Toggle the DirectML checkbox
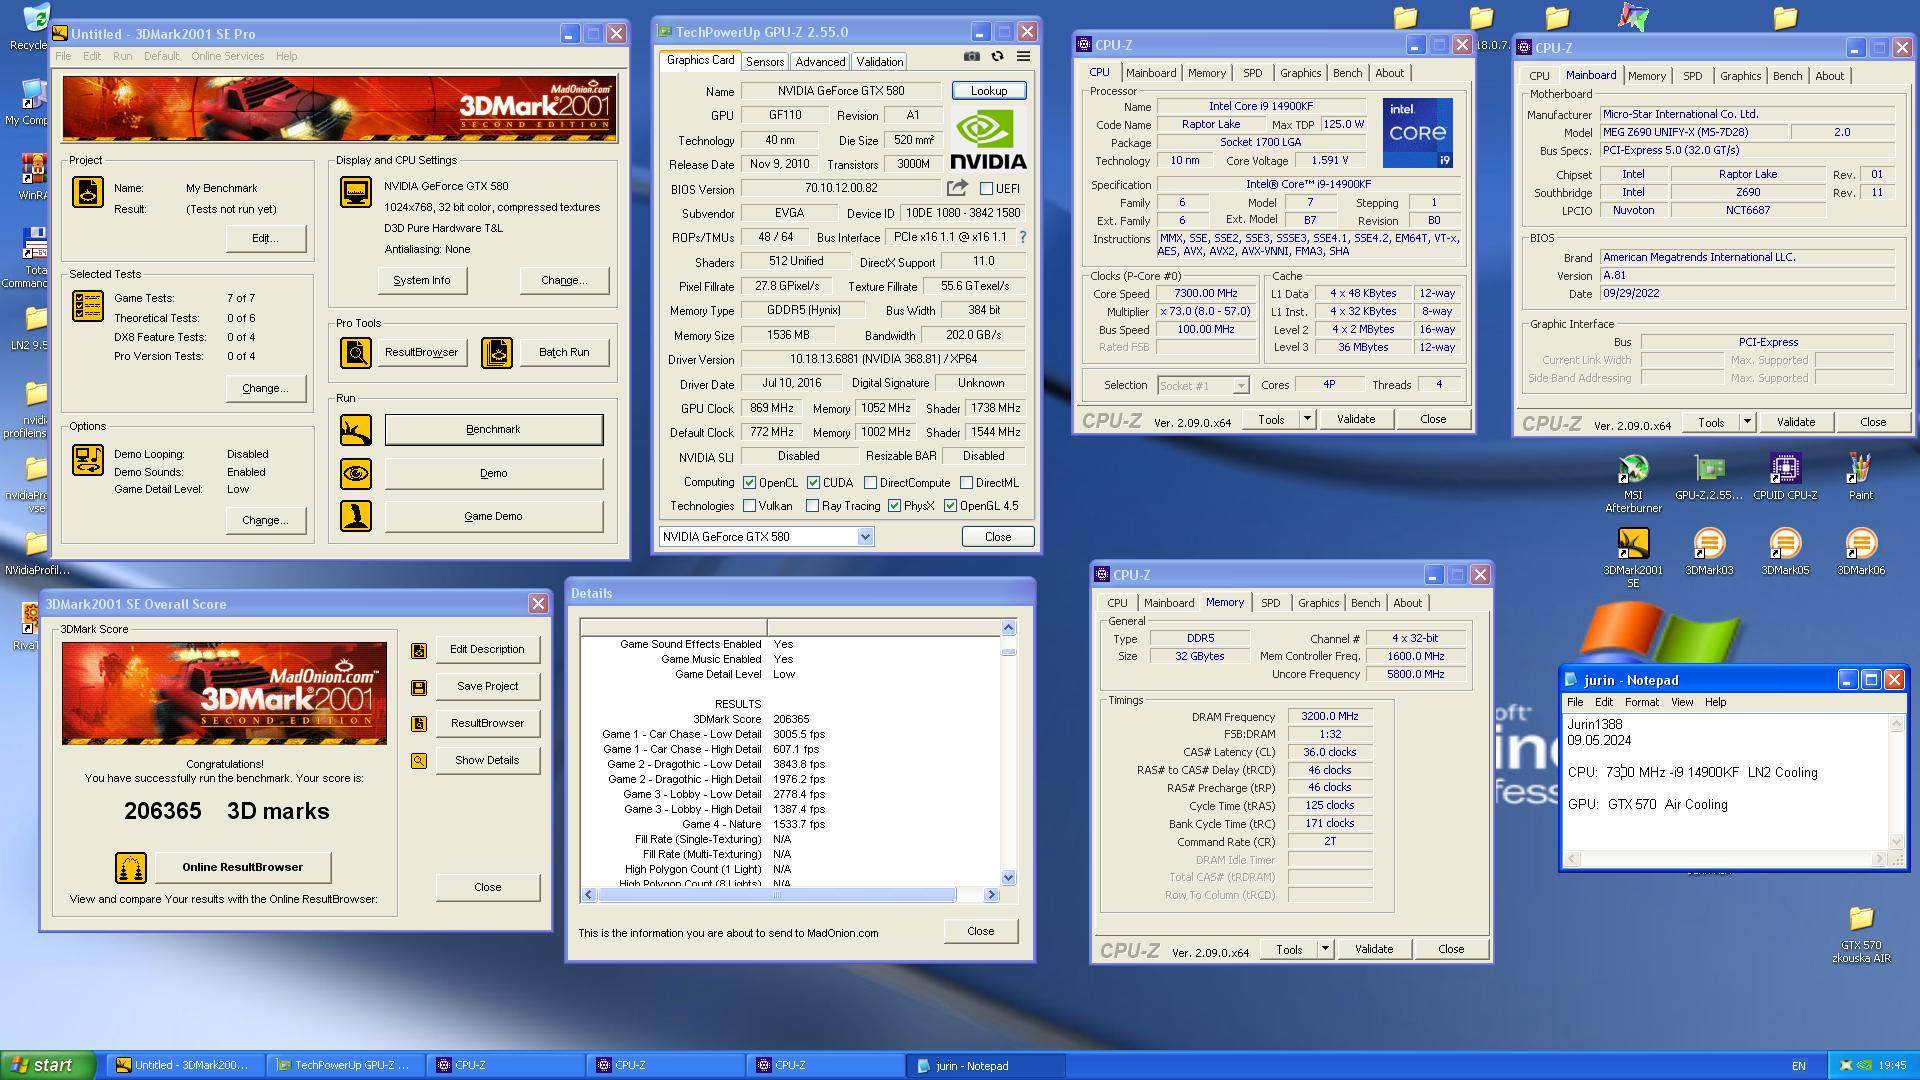 pyautogui.click(x=966, y=483)
